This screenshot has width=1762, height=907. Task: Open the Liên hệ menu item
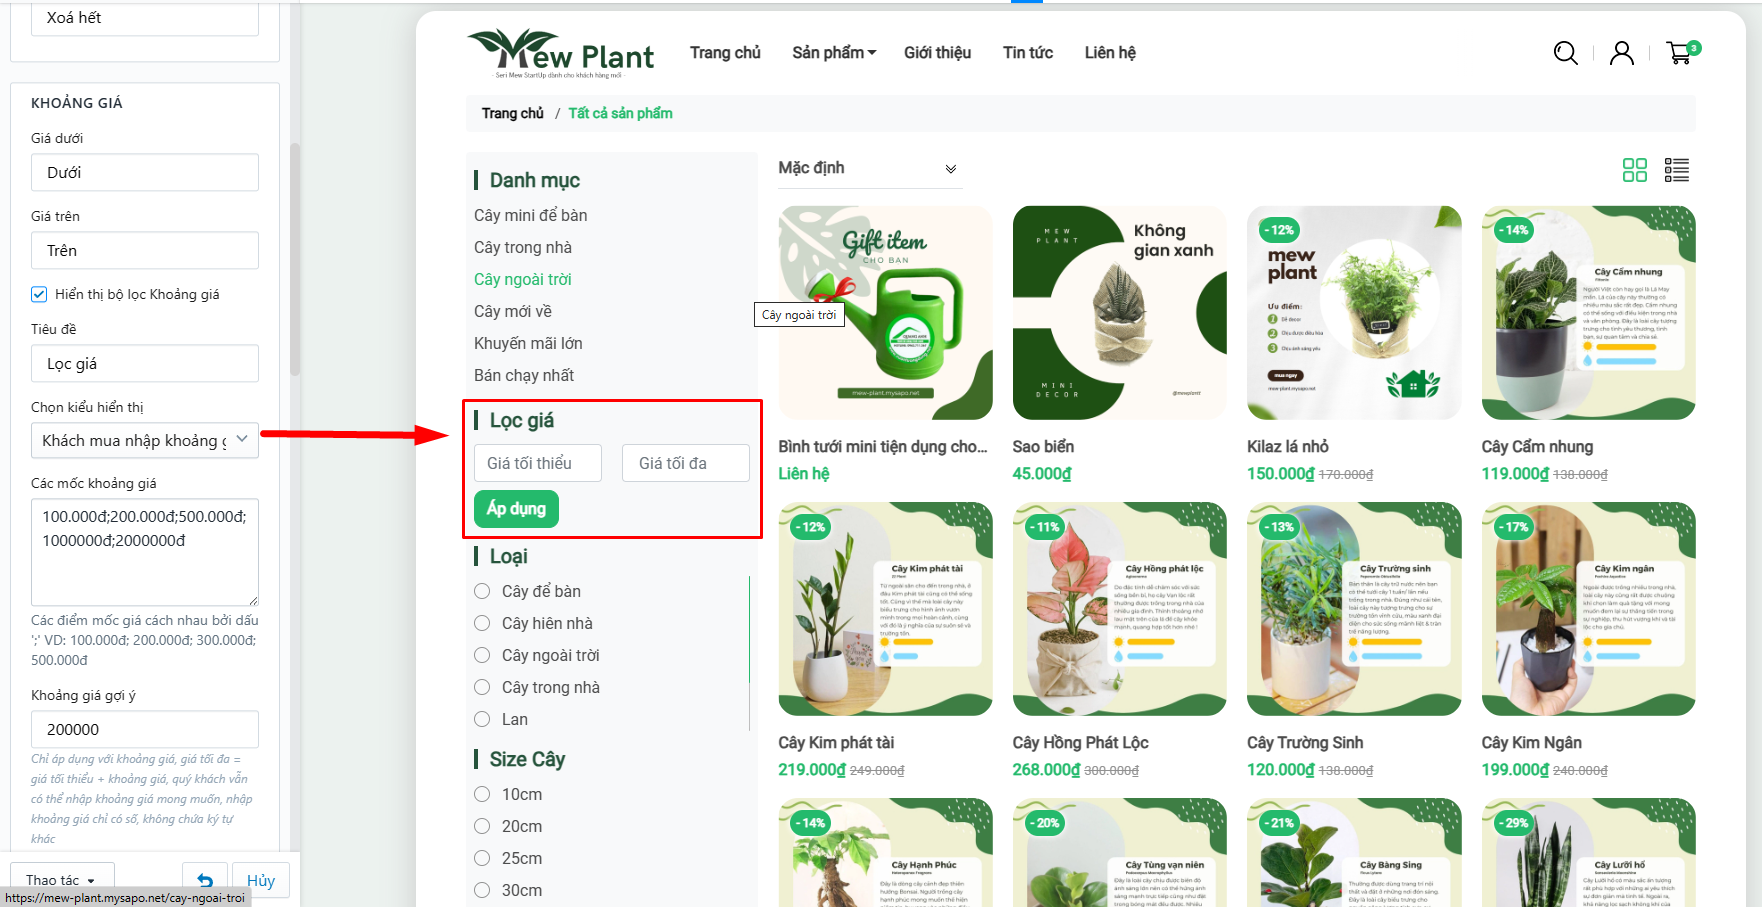coord(1110,52)
